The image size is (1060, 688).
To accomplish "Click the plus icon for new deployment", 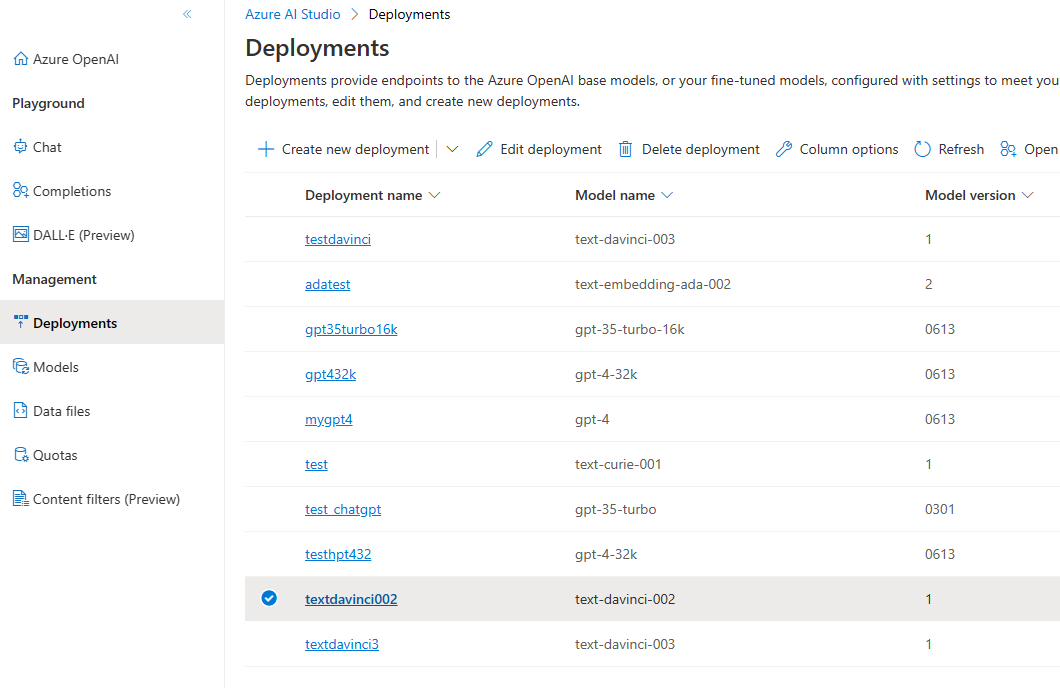I will 266,149.
